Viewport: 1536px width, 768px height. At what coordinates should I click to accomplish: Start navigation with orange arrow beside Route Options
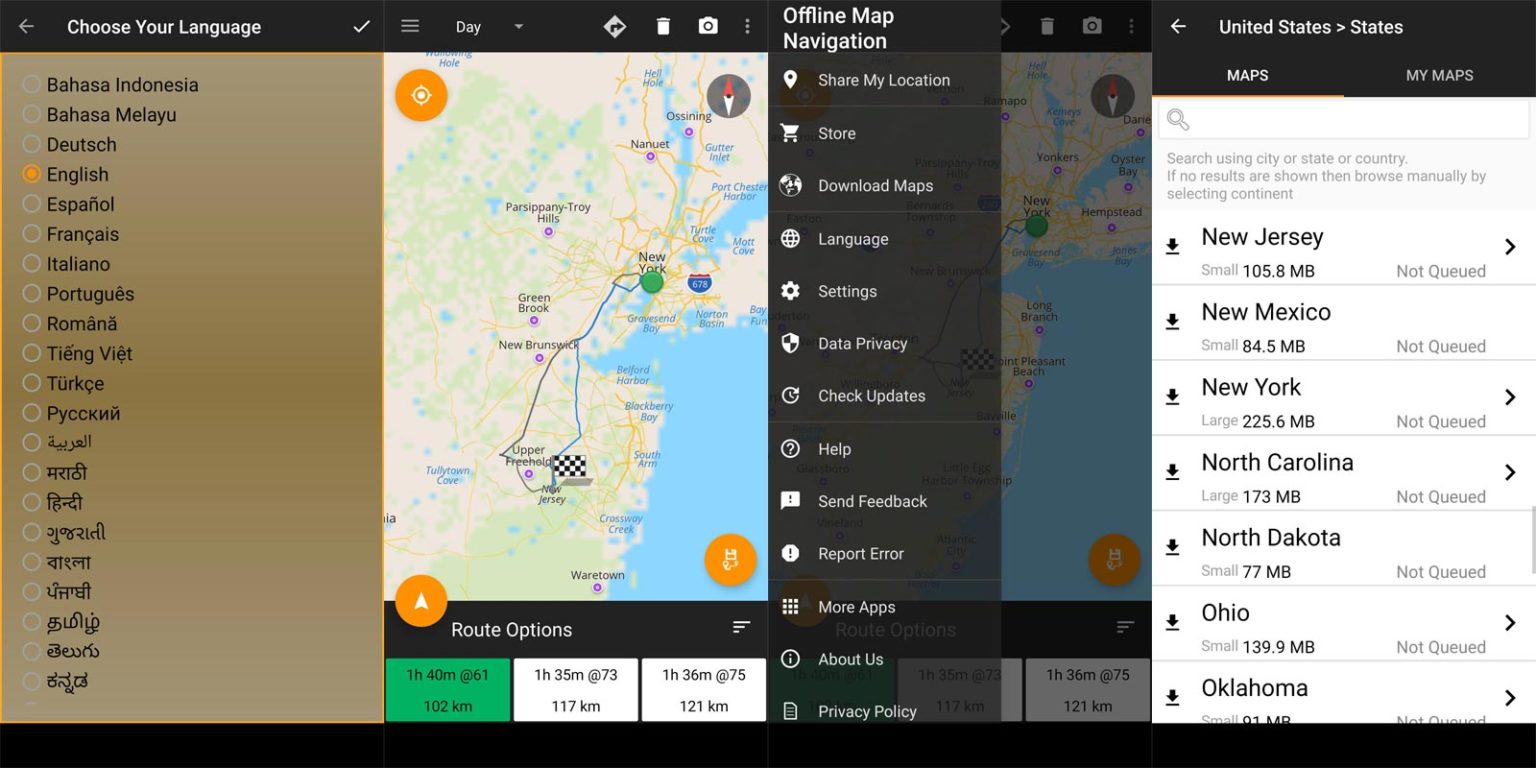tap(421, 601)
